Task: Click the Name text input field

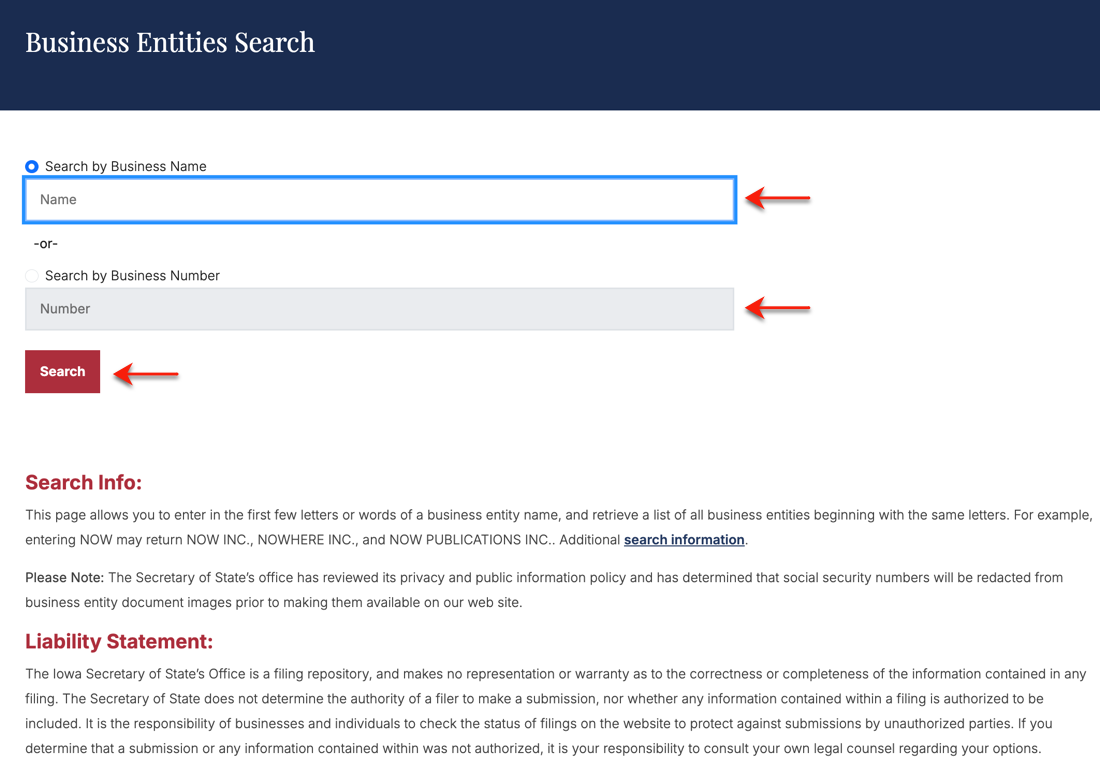Action: pos(380,200)
